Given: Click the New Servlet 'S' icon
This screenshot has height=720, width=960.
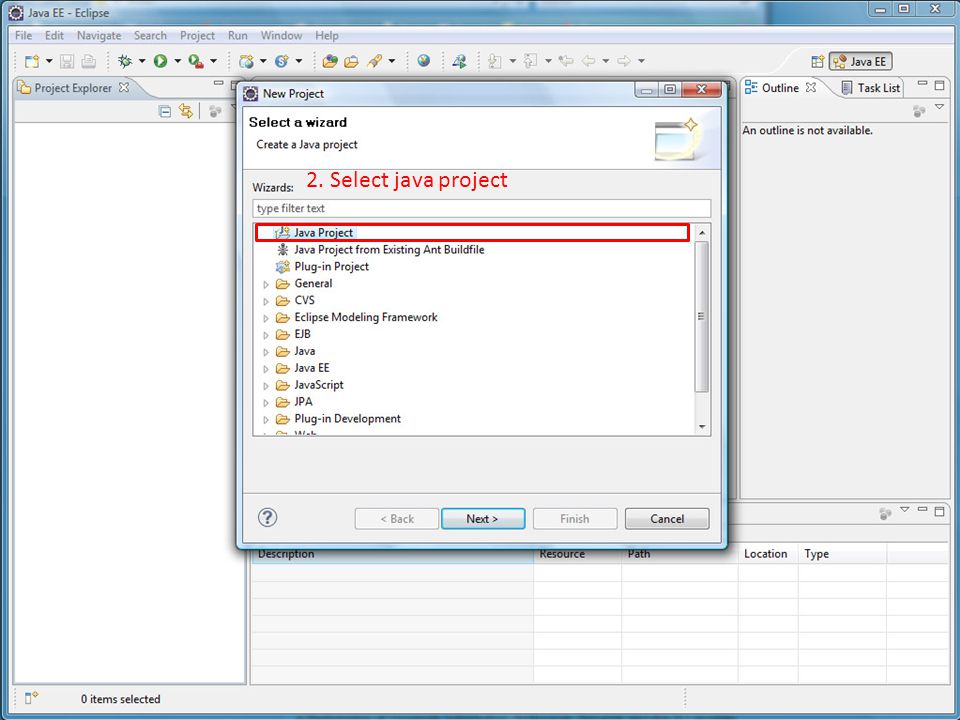Looking at the screenshot, I should coord(282,61).
